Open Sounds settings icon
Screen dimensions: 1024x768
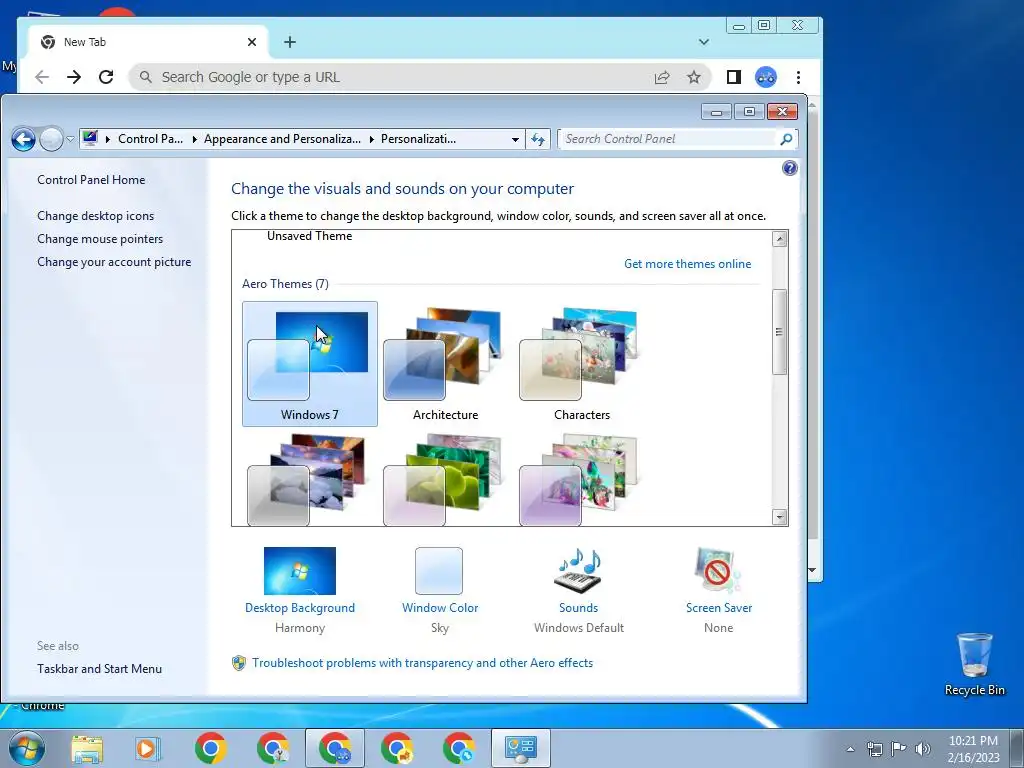578,571
